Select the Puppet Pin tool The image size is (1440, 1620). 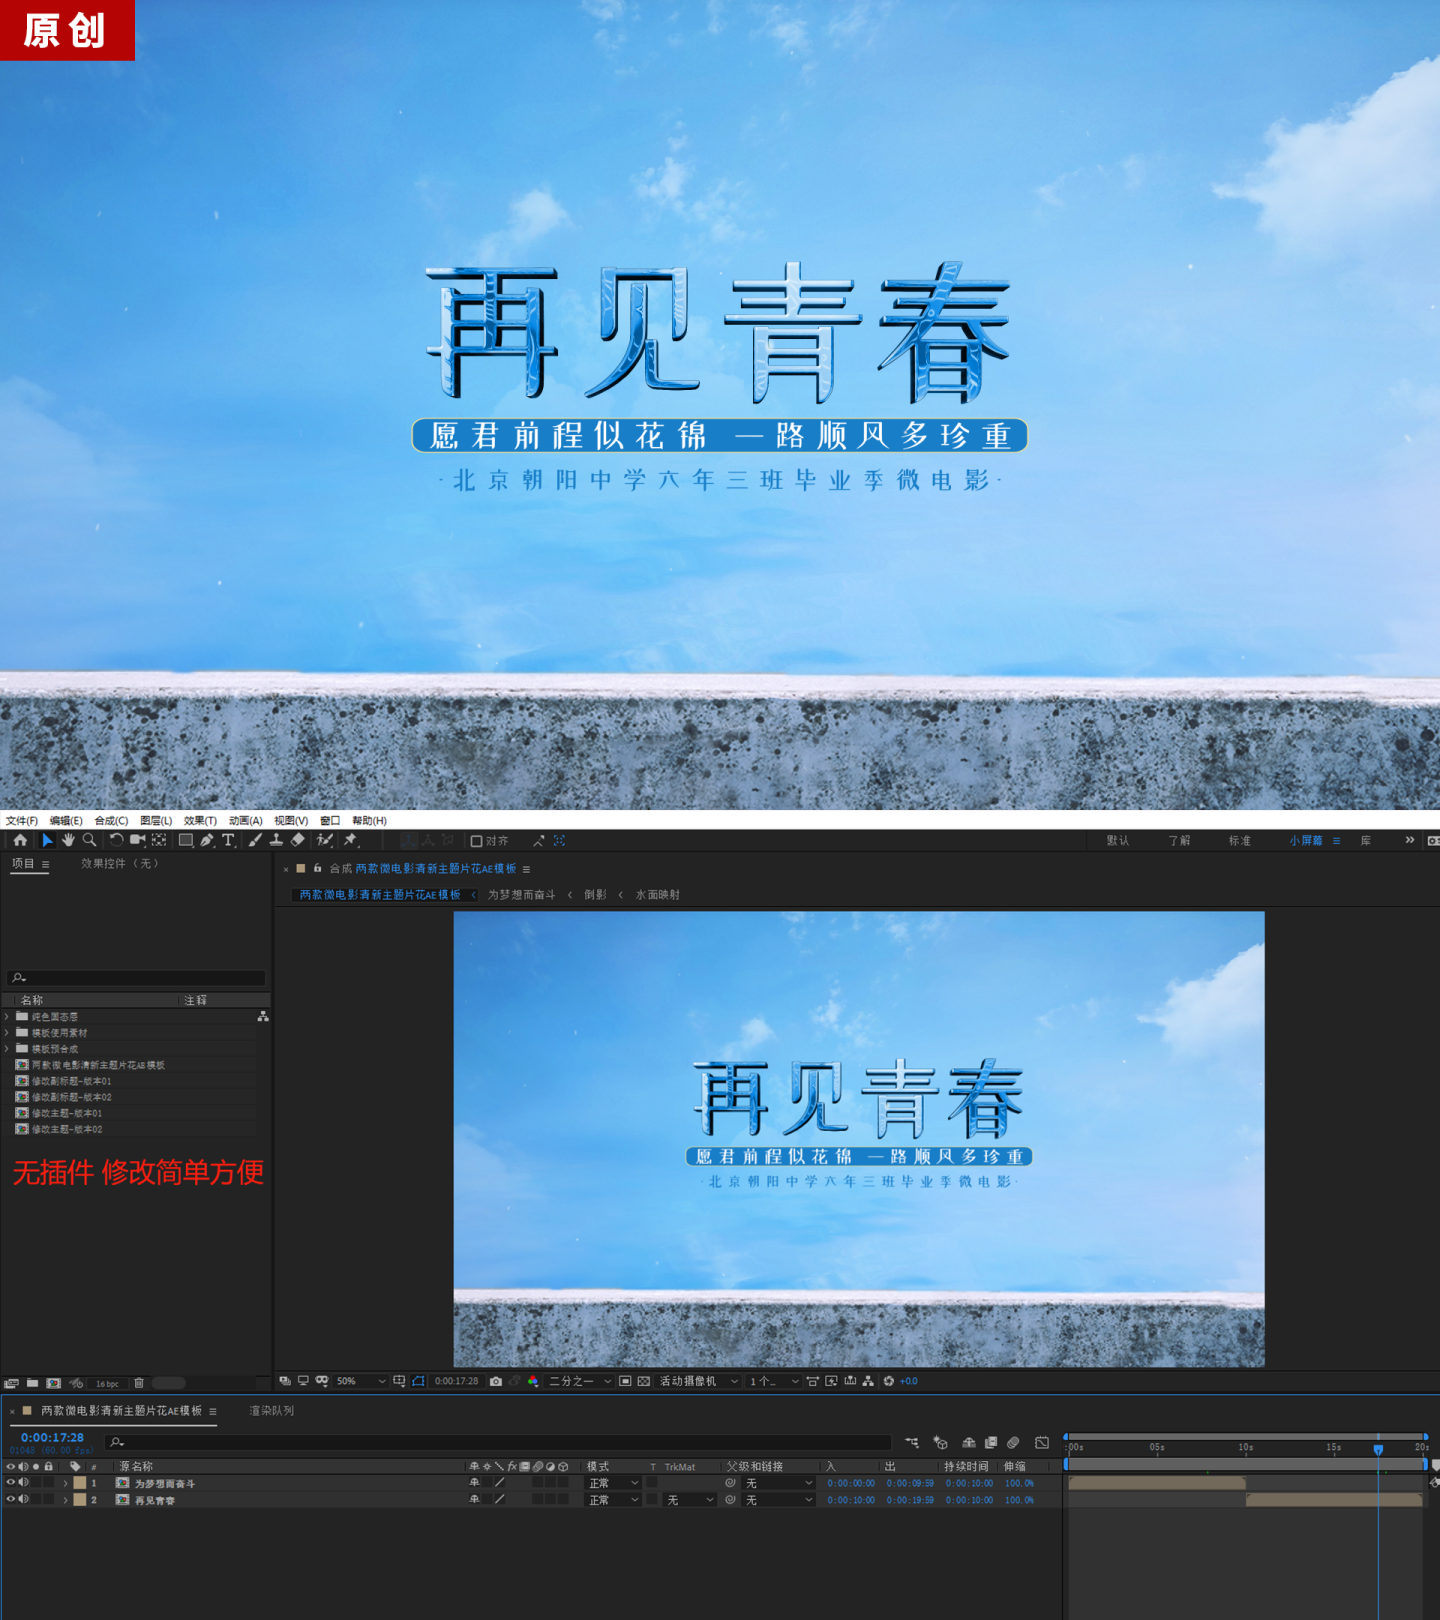350,841
